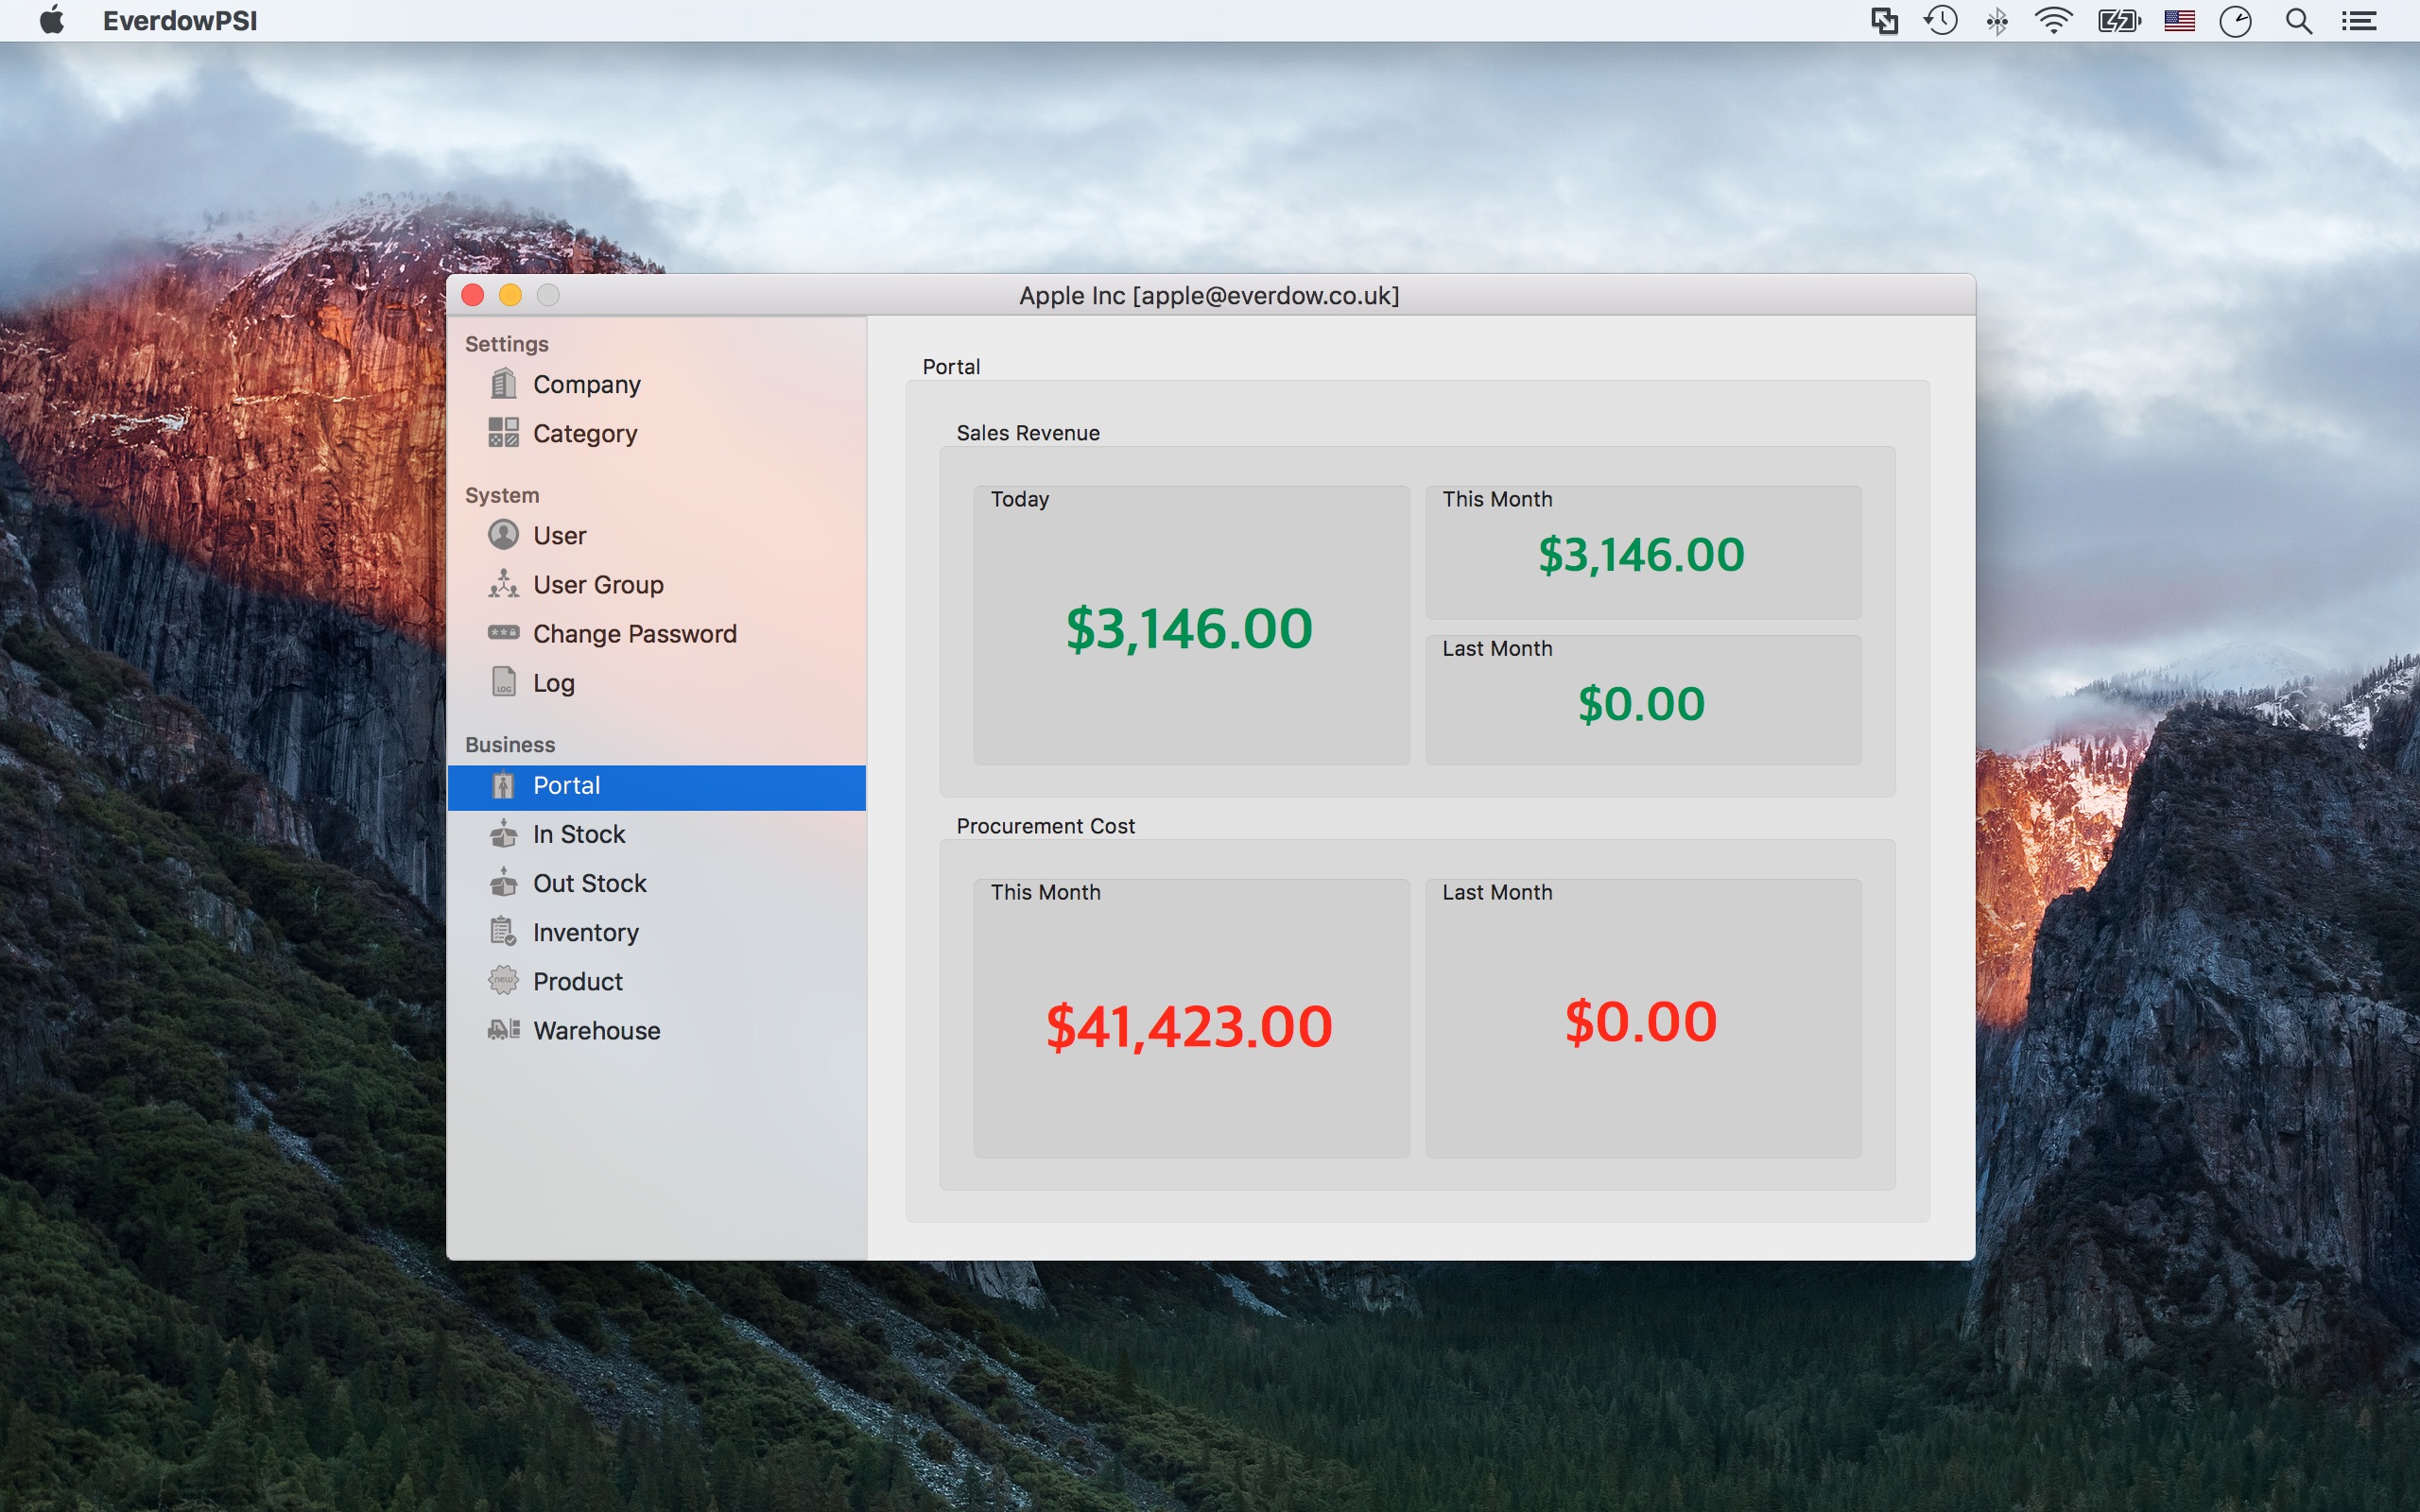The height and width of the screenshot is (1512, 2420).
Task: Click Last Month label in Procurement Cost
Action: (1497, 892)
